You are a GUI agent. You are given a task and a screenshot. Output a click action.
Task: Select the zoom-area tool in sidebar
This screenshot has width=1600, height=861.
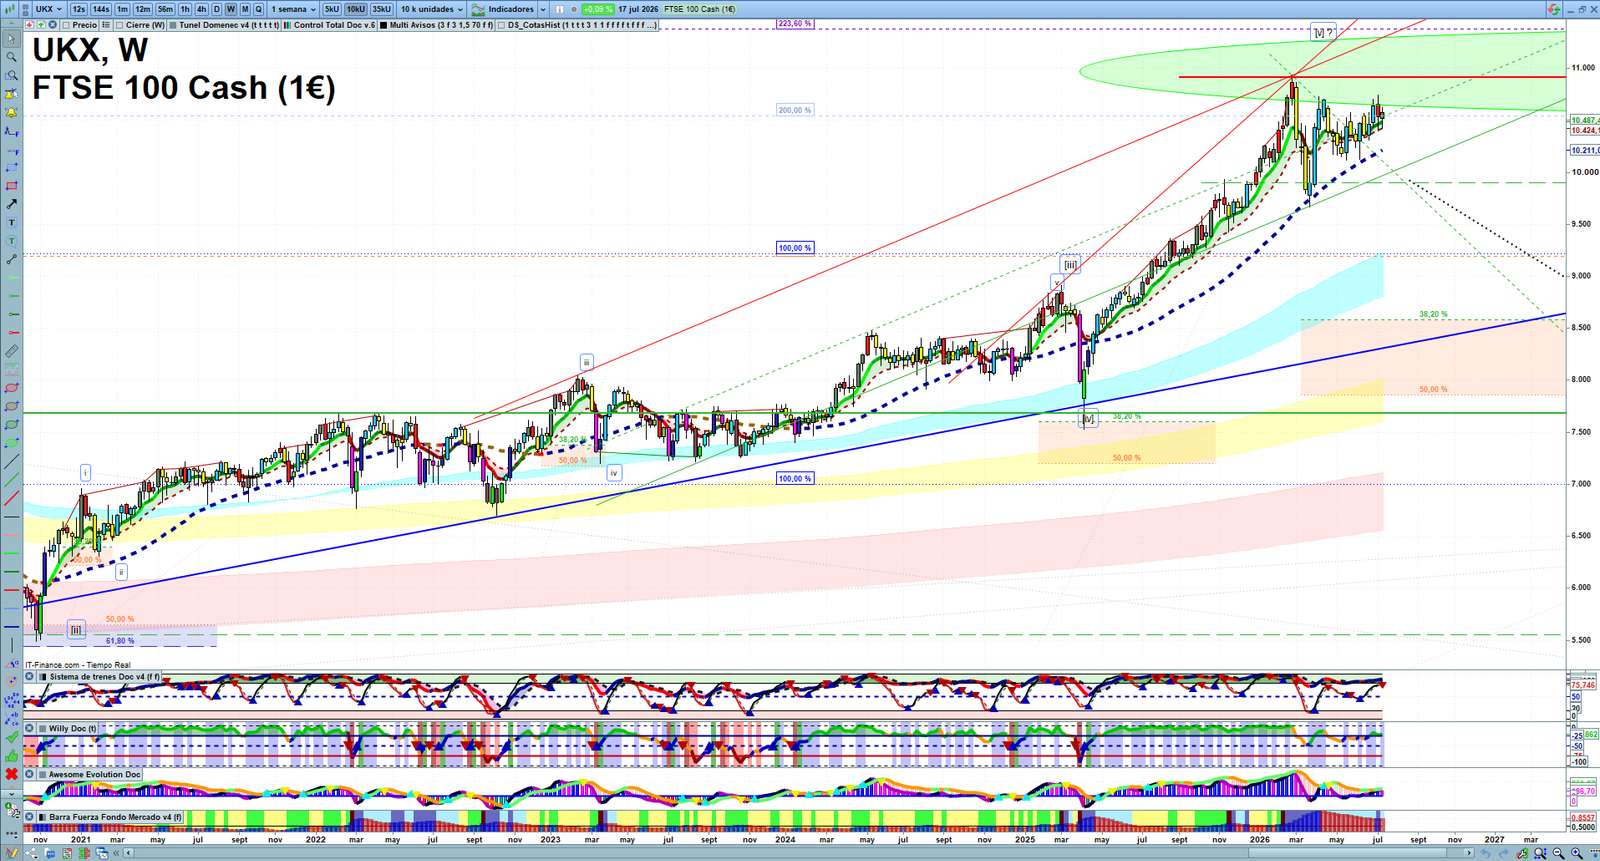click(12, 76)
